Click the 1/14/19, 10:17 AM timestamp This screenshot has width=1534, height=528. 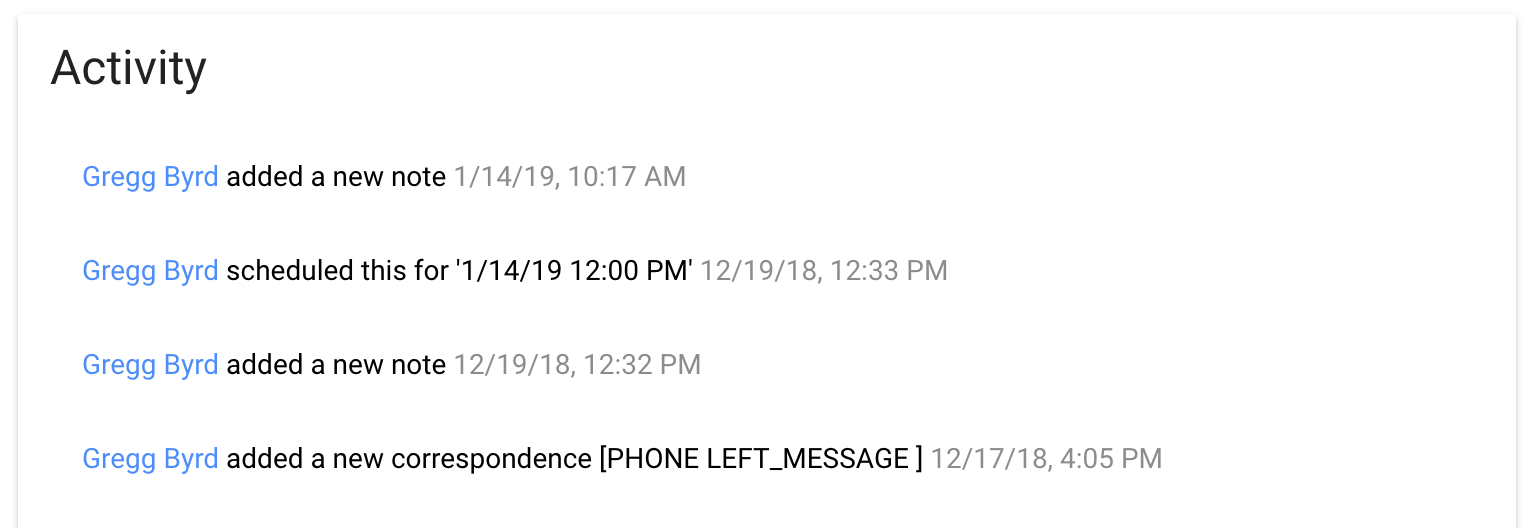click(569, 177)
